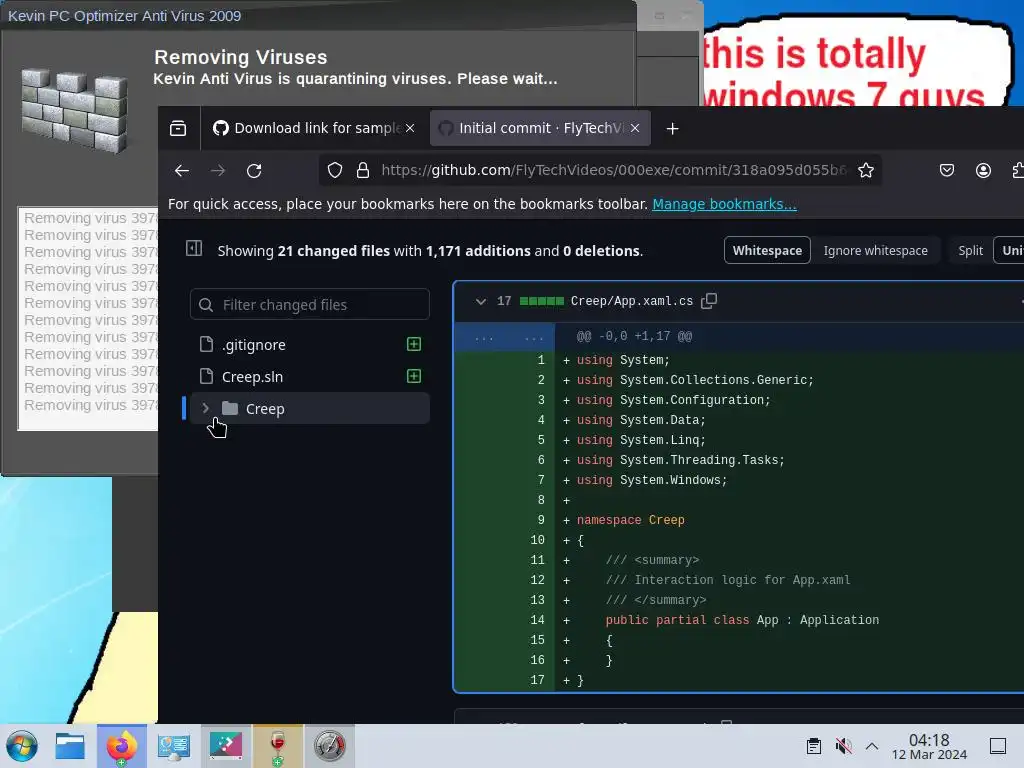Screen dimensions: 1024x768
Task: Click the added badge beside .gitignore
Action: coord(414,344)
